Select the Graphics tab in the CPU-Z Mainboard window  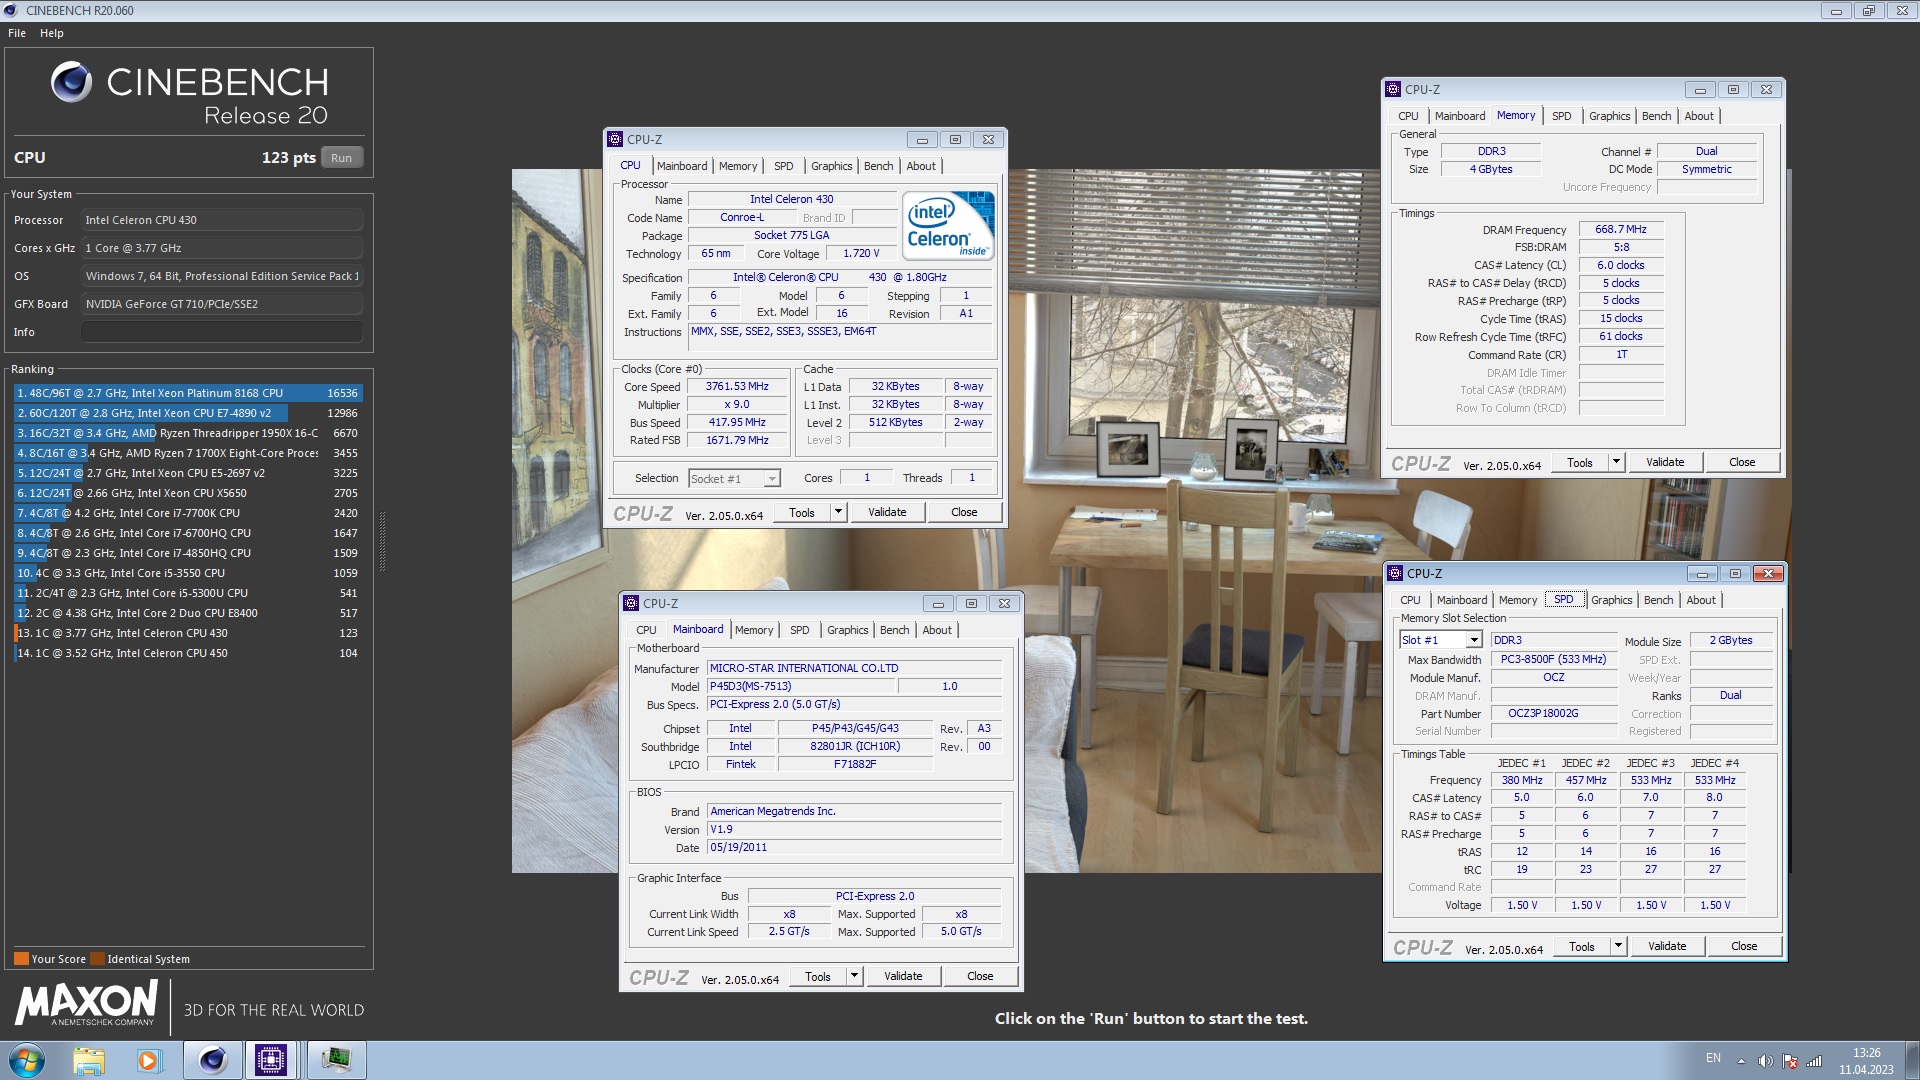(x=847, y=630)
